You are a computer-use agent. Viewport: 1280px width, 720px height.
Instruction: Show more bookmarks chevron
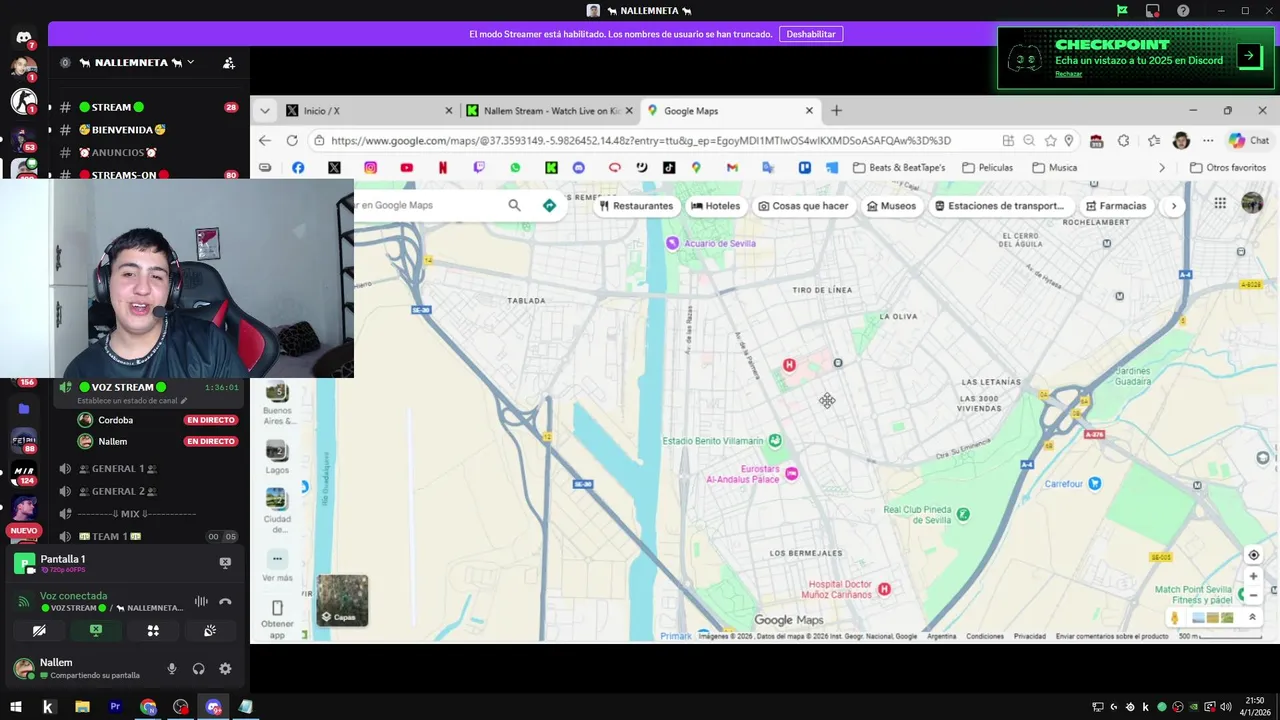point(1162,168)
